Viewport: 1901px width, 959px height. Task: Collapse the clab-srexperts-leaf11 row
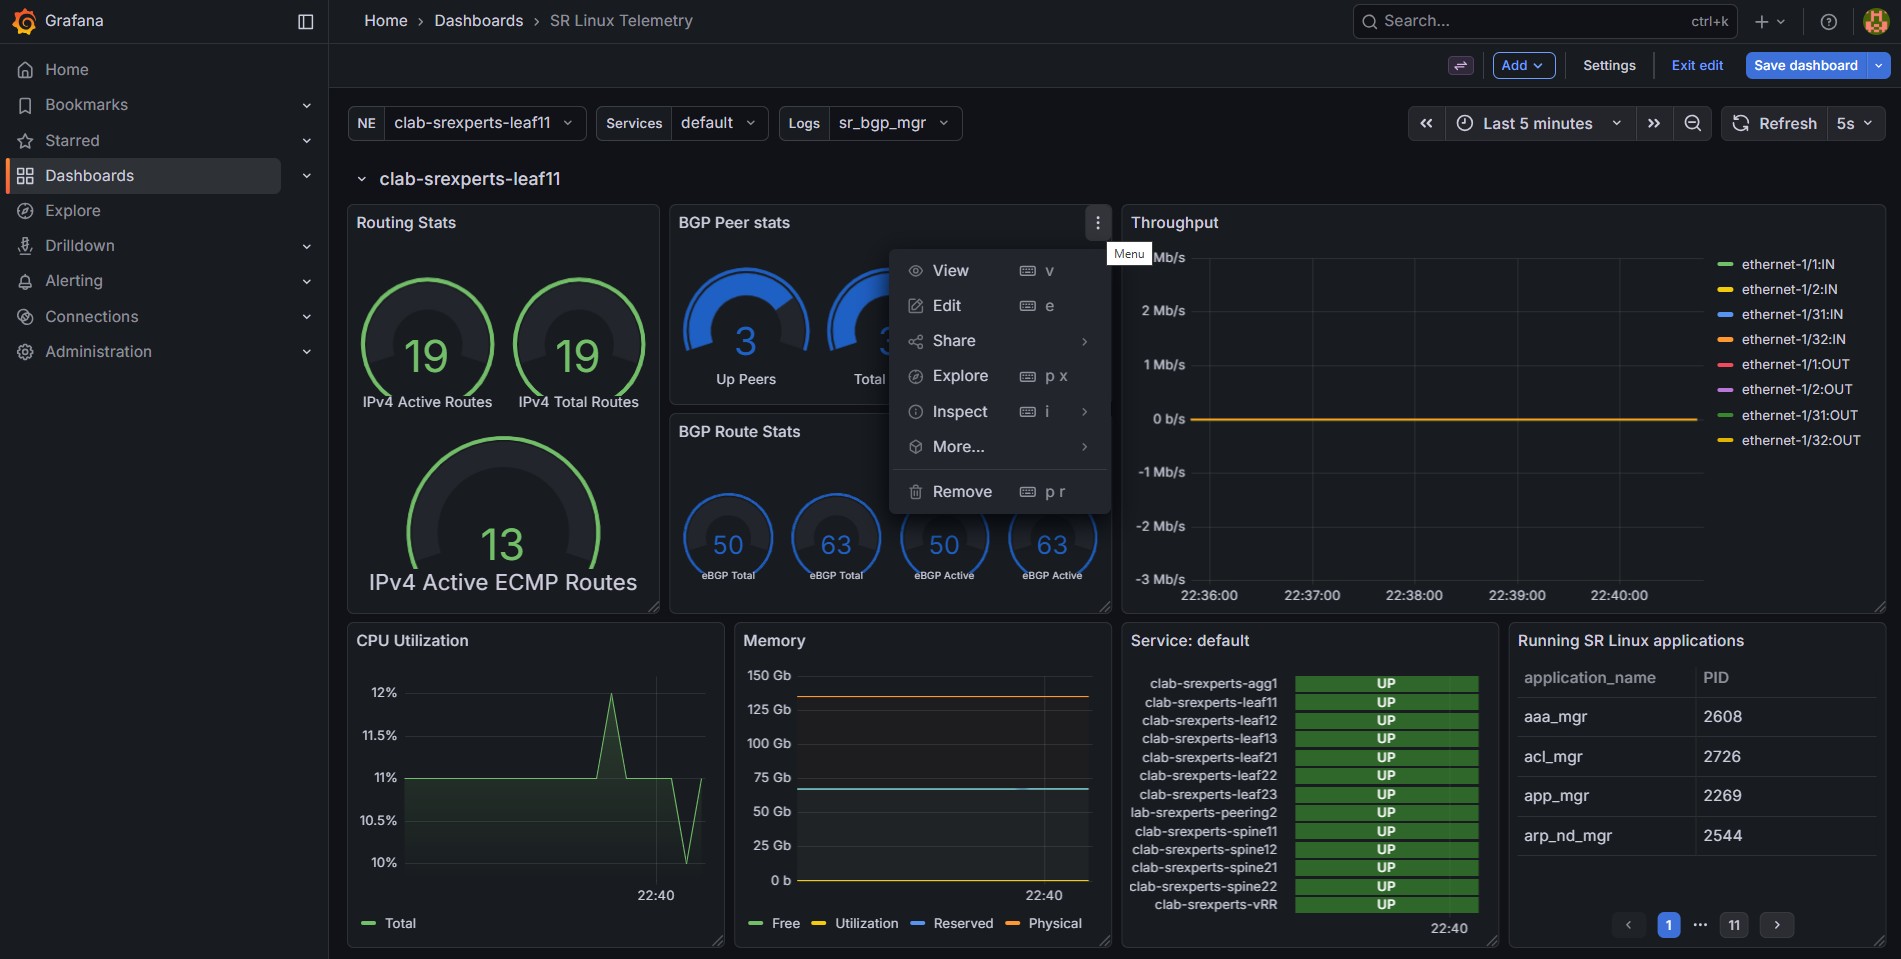362,180
